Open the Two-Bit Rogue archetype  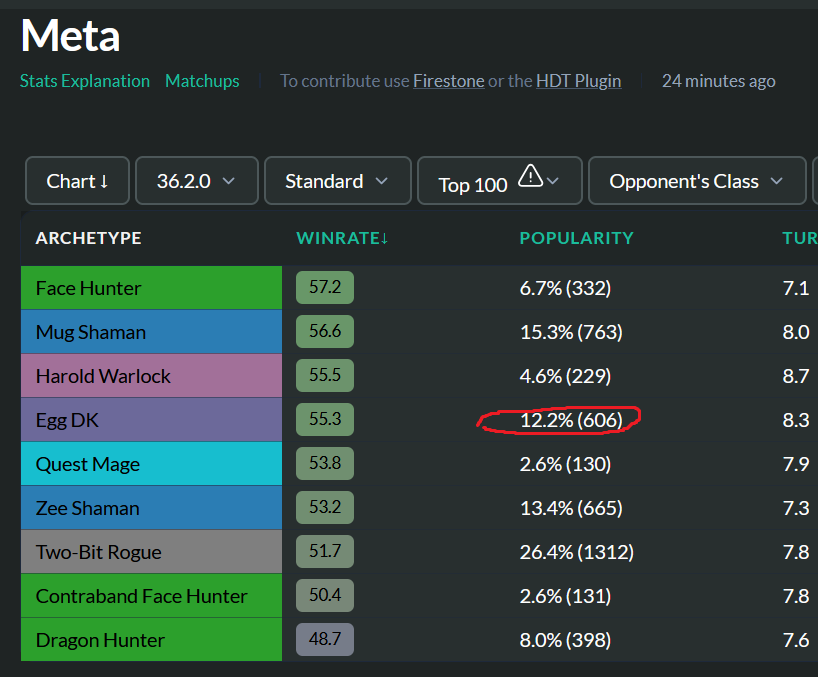(151, 552)
